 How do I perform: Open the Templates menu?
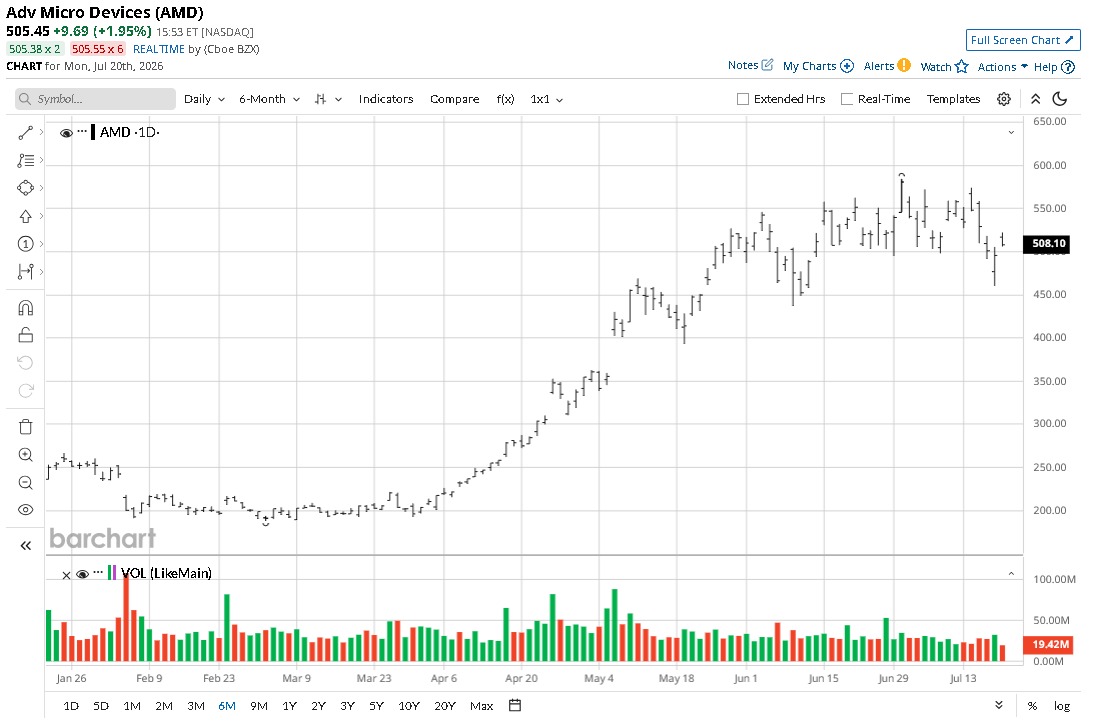coord(953,99)
